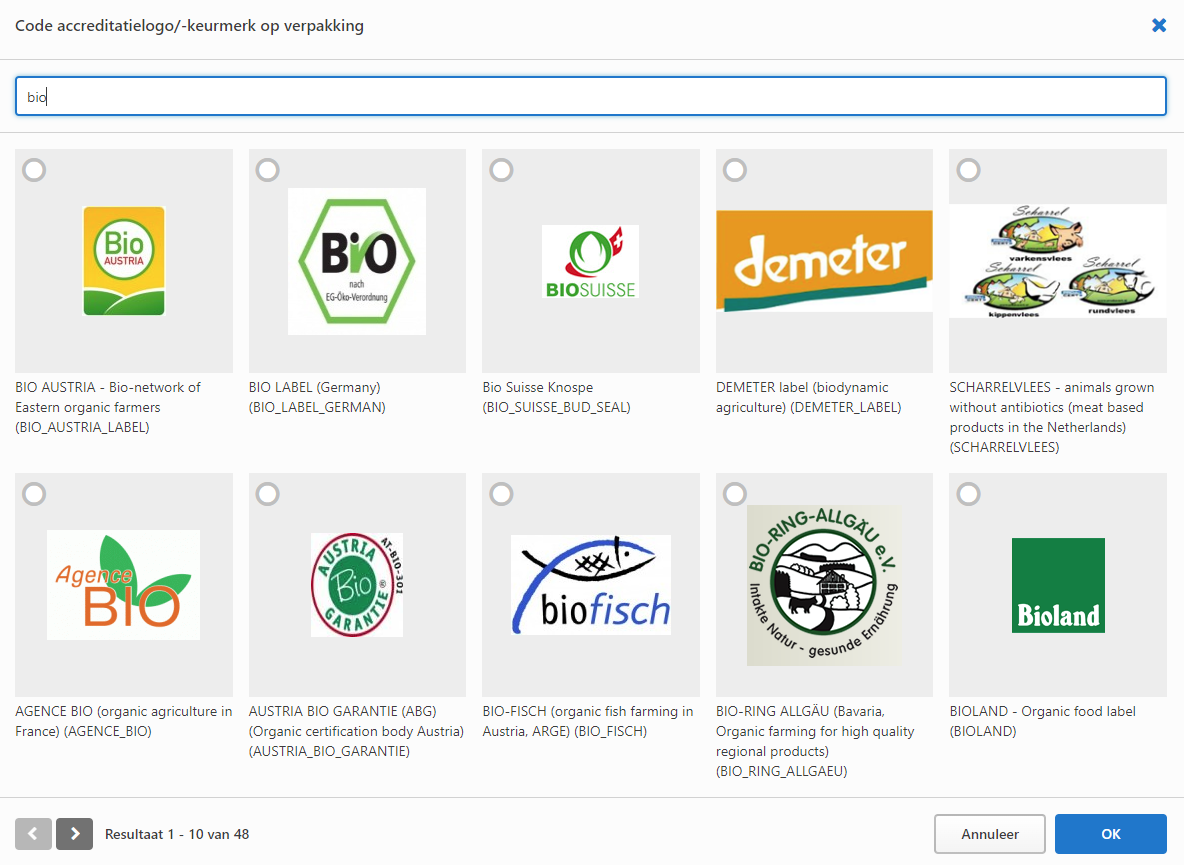The width and height of the screenshot is (1184, 865).
Task: Cancel with the Annuleer button
Action: click(x=990, y=834)
